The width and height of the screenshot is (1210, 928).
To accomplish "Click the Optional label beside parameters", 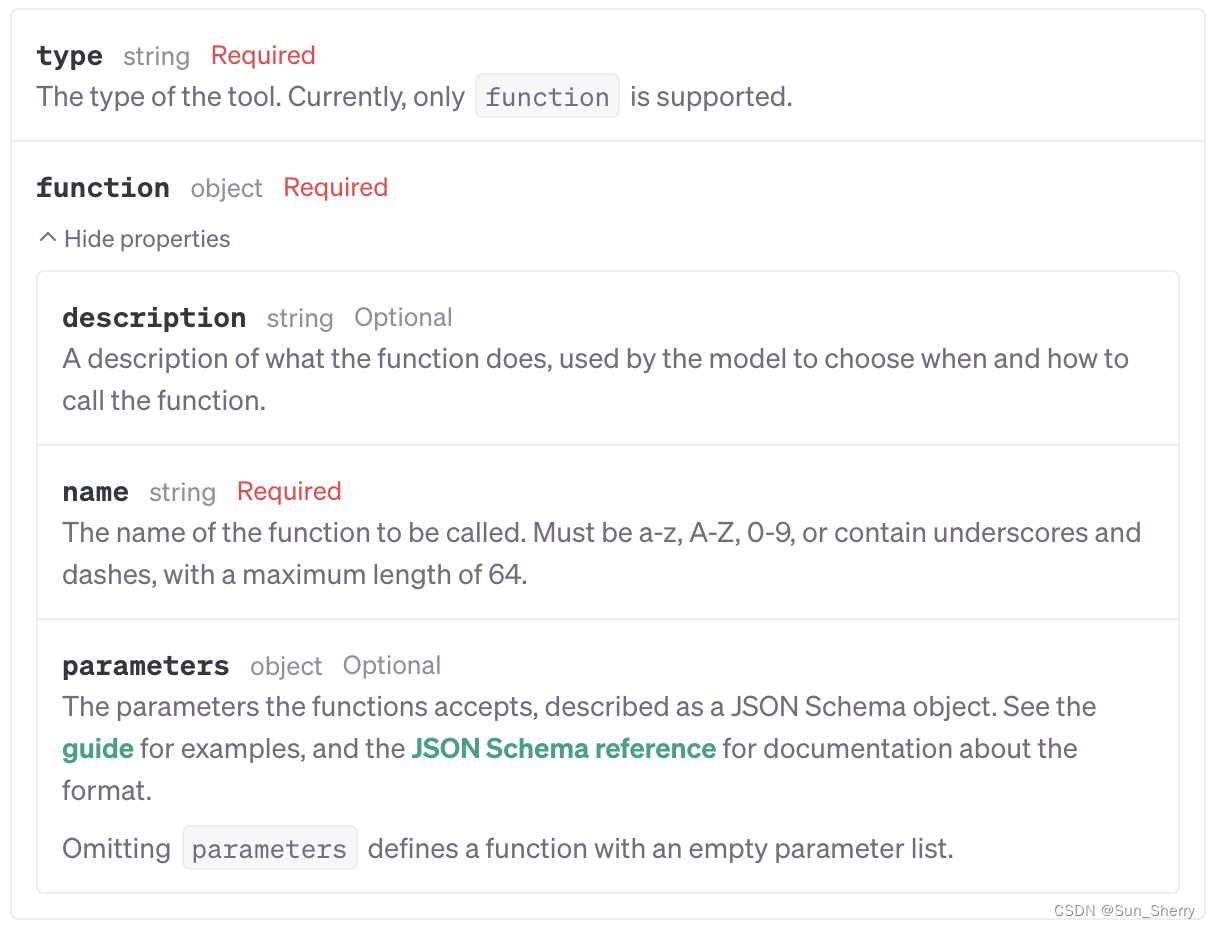I will click(x=392, y=665).
